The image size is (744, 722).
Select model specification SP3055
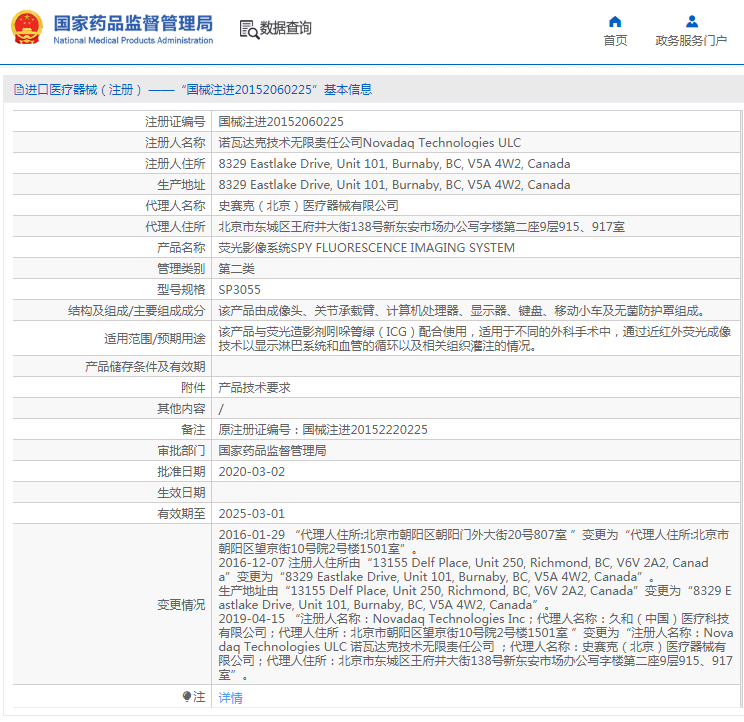pyautogui.click(x=239, y=290)
